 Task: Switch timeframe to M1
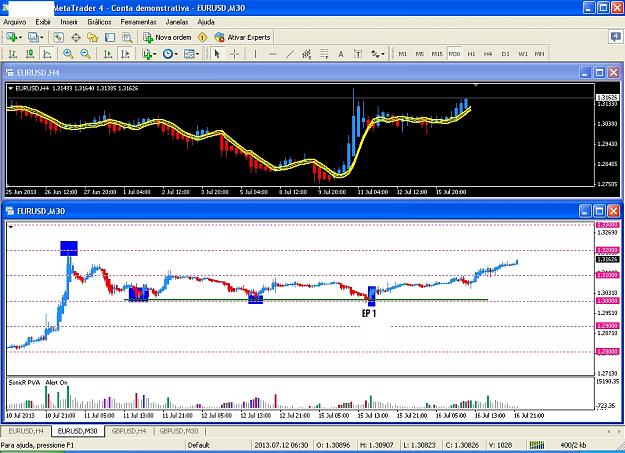[403, 54]
